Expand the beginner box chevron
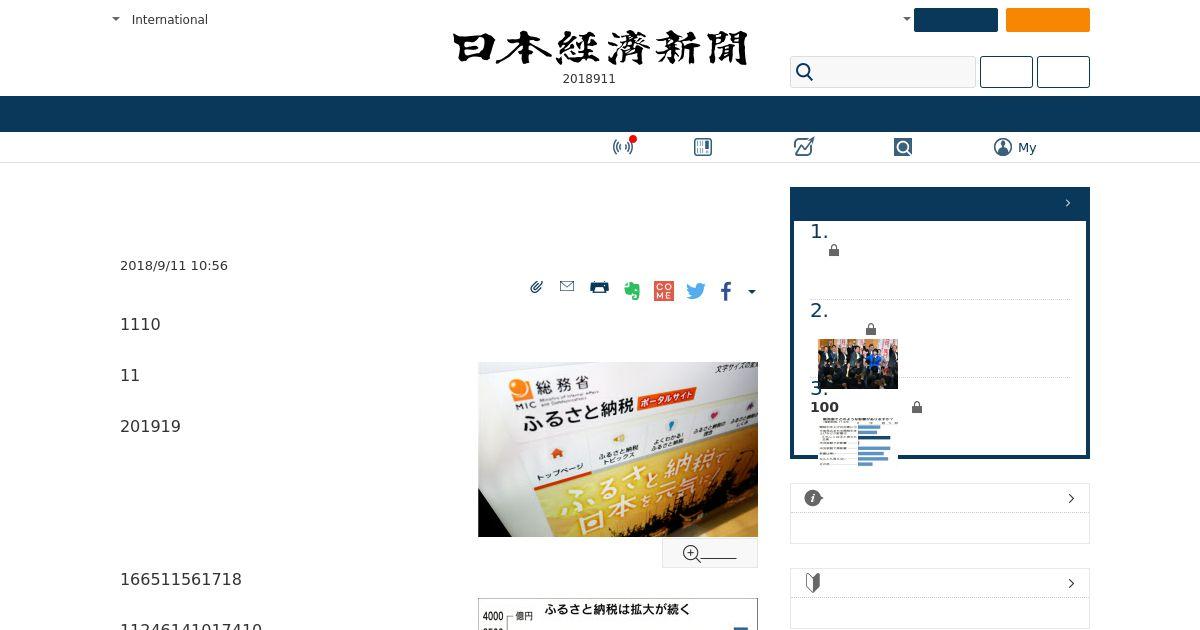This screenshot has height=630, width=1200. (x=1071, y=583)
